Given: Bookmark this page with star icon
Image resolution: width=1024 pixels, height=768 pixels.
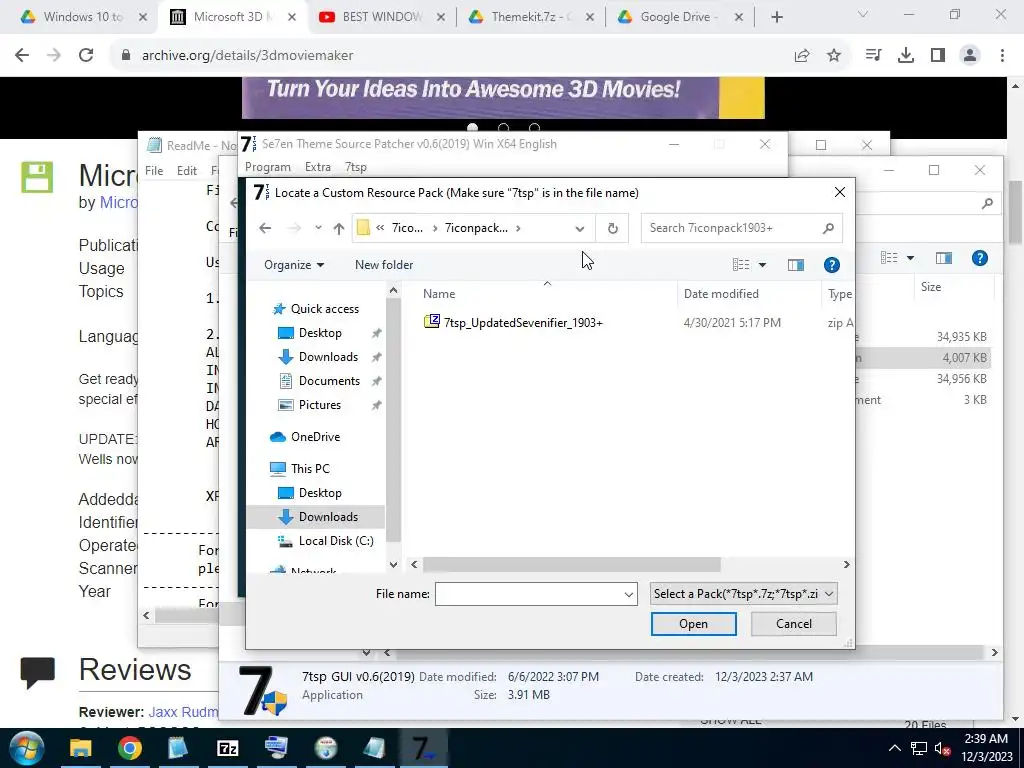Looking at the screenshot, I should tap(834, 56).
